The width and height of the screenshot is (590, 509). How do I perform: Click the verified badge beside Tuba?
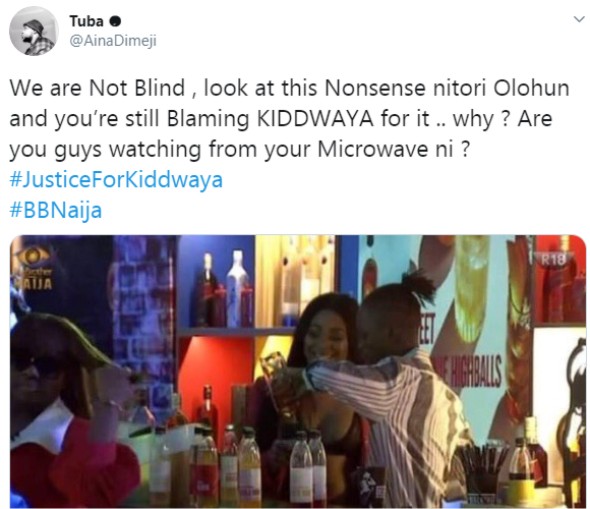click(x=115, y=21)
